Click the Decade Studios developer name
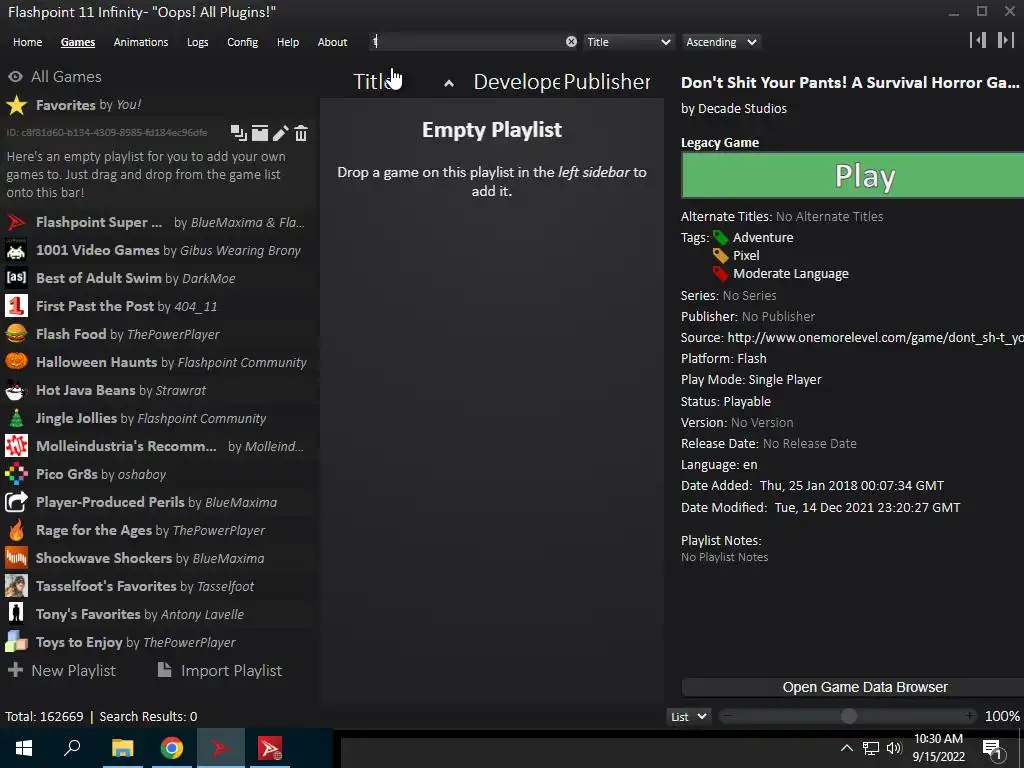 coord(742,108)
